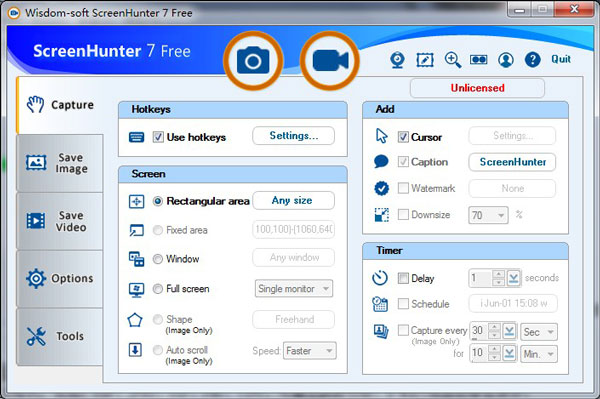Click the Auto scroll down-arrow icon
The width and height of the screenshot is (600, 399).
[135, 350]
